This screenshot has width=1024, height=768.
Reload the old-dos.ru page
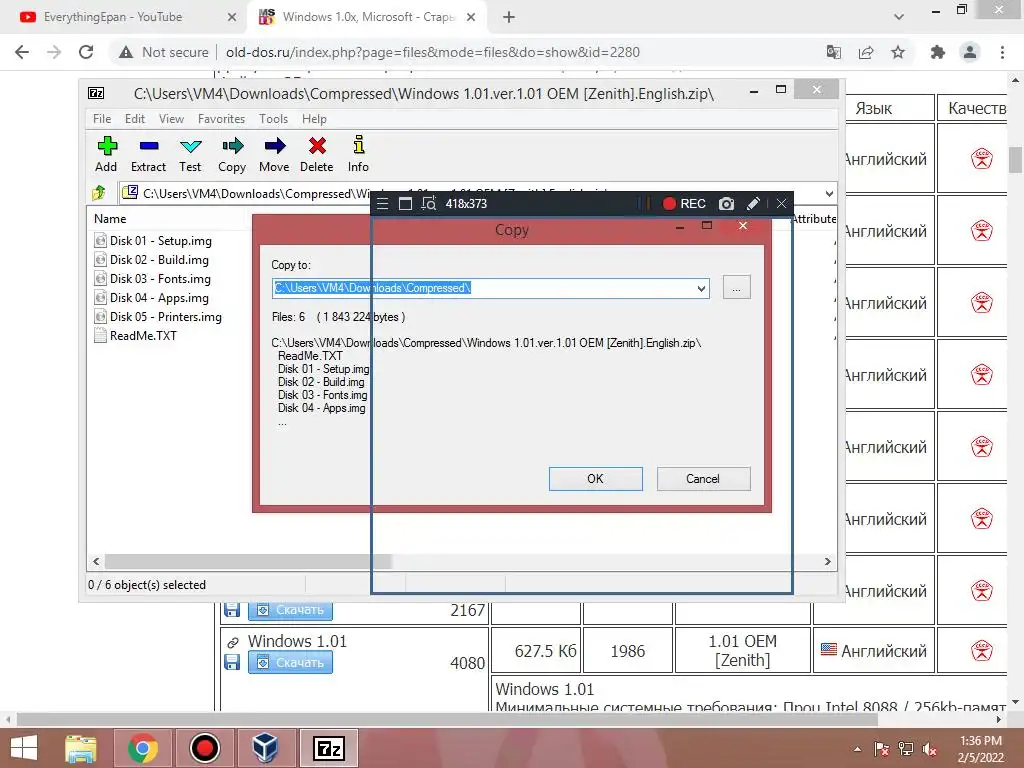[86, 52]
